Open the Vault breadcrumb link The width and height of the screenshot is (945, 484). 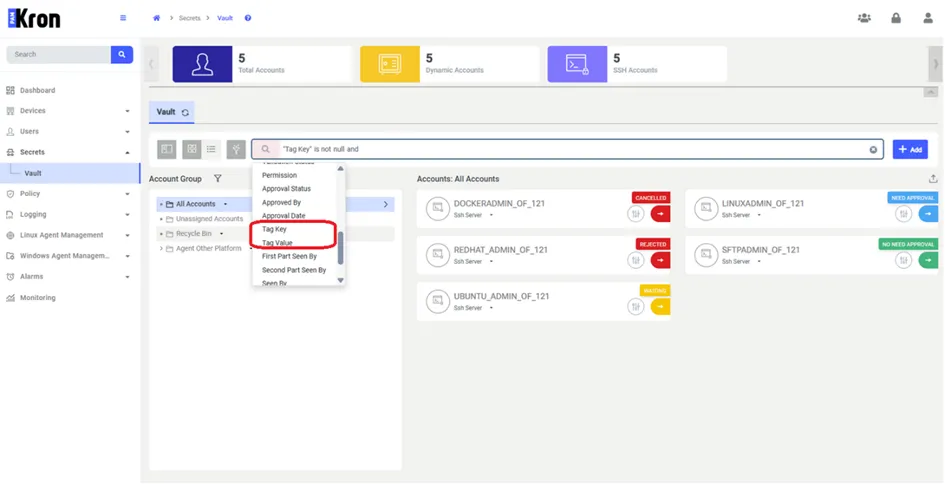[225, 18]
